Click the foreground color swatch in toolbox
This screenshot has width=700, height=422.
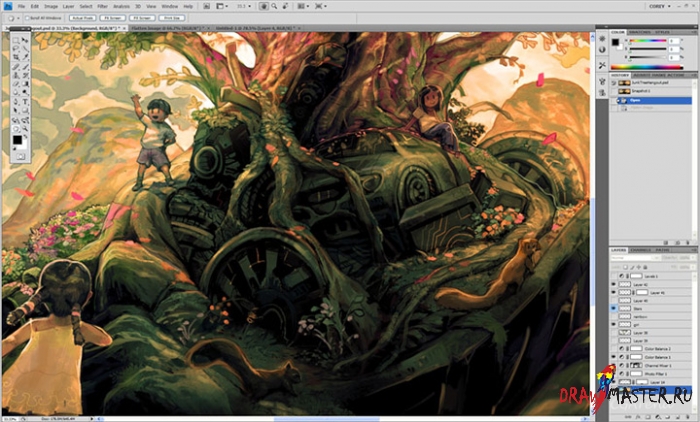coord(17,139)
